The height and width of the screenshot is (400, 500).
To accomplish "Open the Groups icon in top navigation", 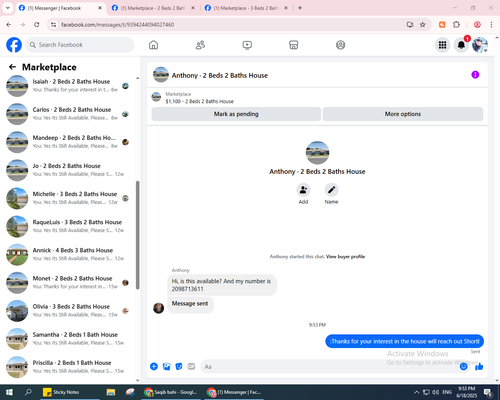I will [340, 45].
